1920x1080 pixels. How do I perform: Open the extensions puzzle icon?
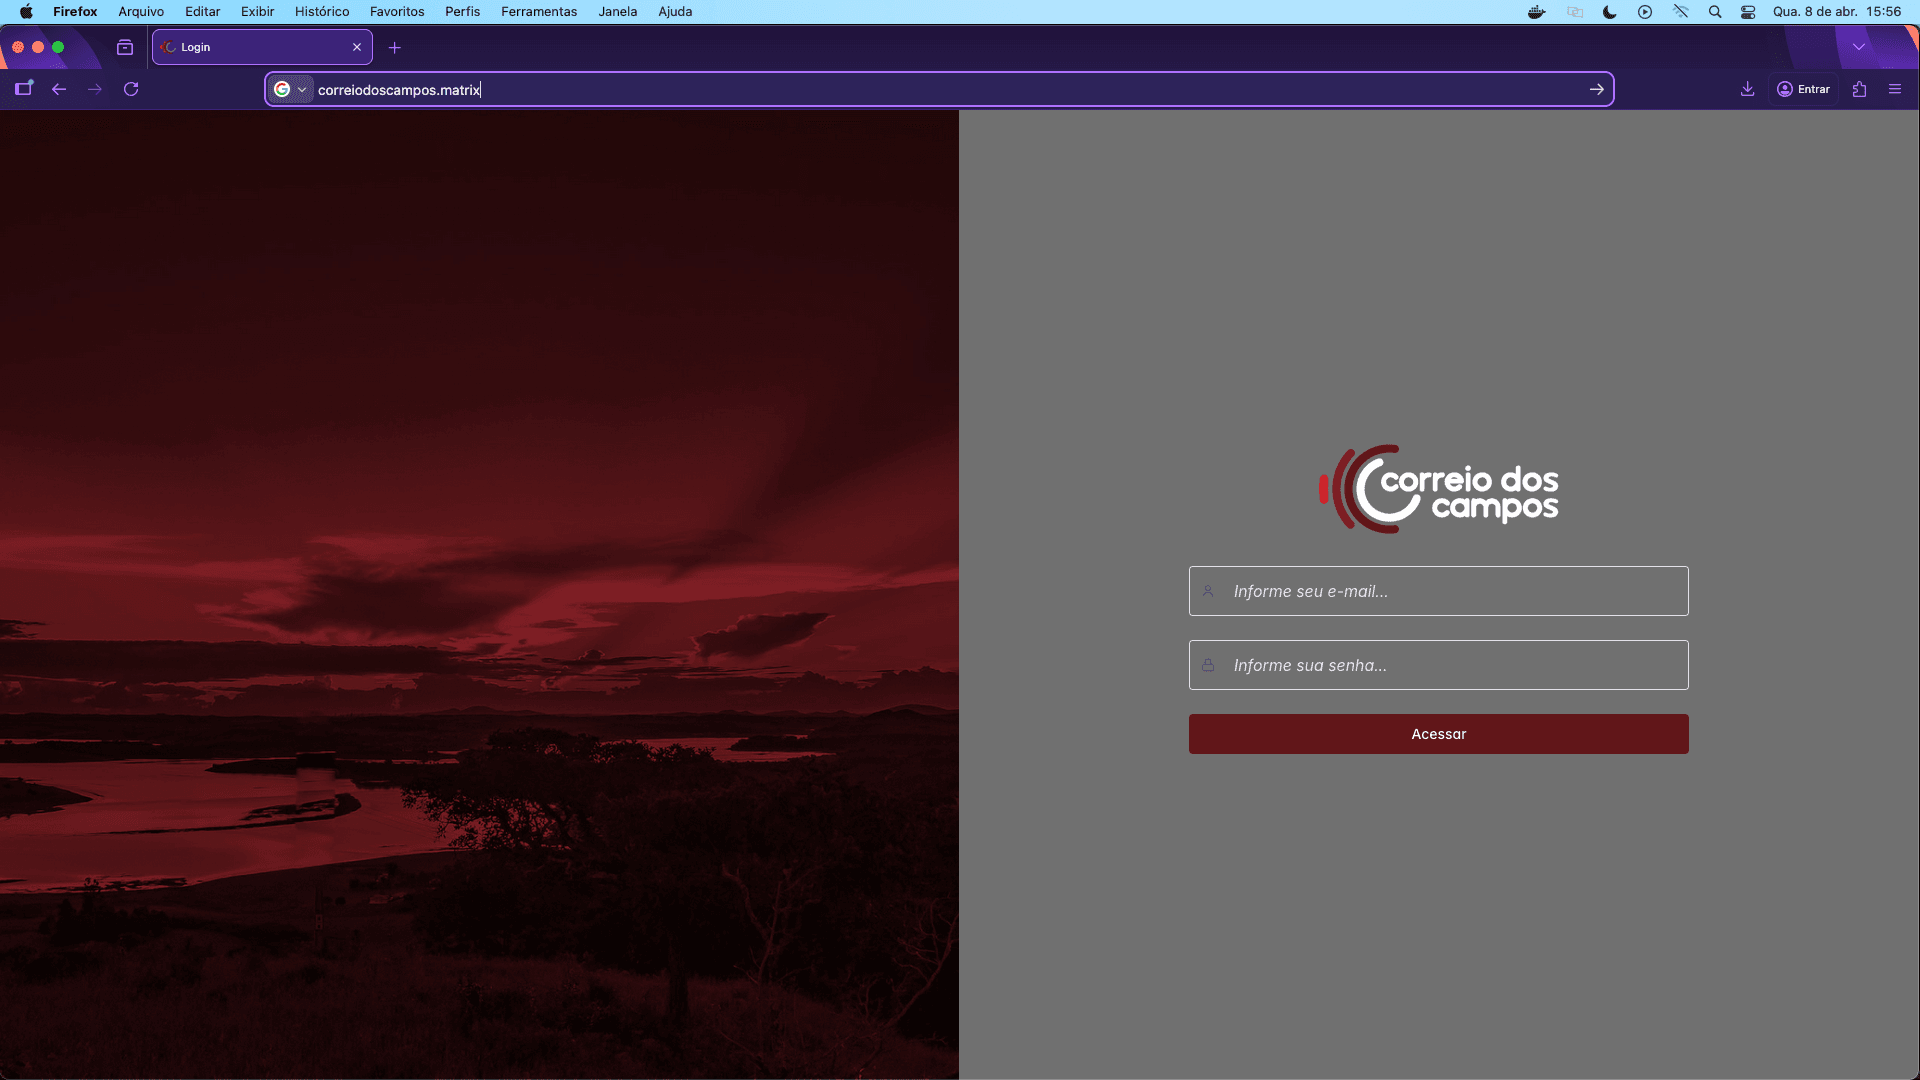tap(1859, 89)
